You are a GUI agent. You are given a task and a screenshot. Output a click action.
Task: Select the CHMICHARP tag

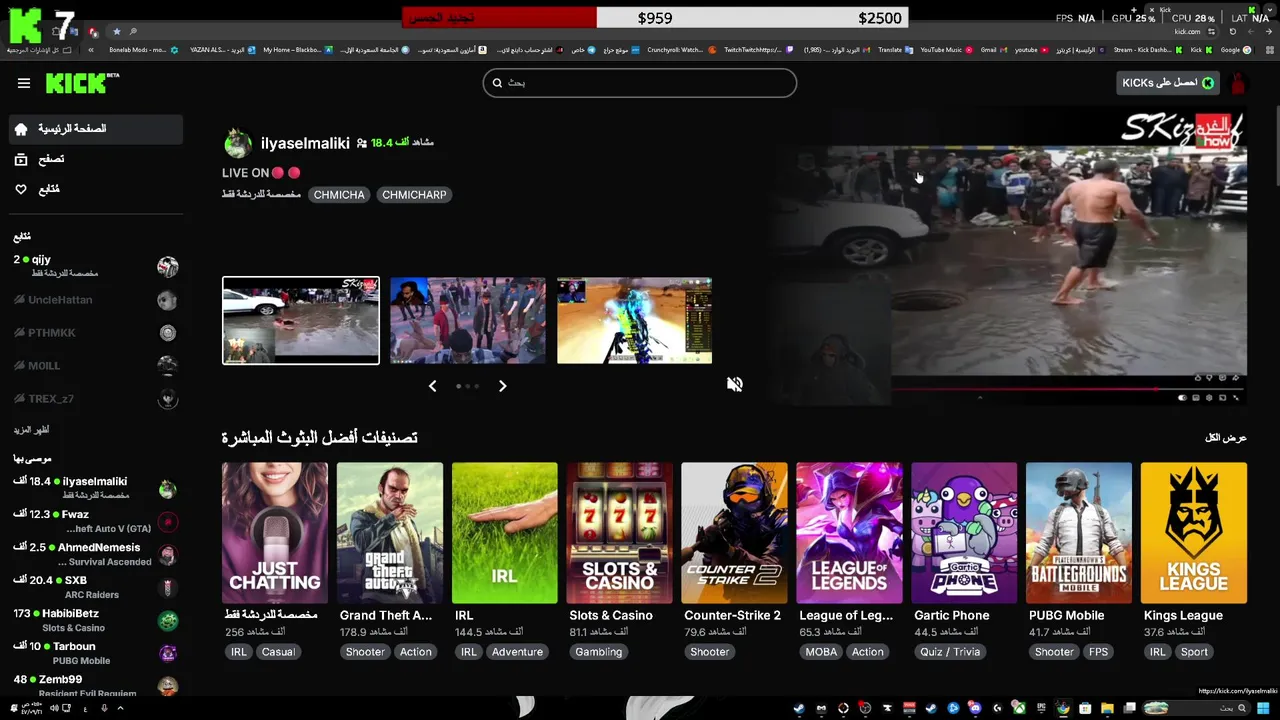tap(414, 195)
